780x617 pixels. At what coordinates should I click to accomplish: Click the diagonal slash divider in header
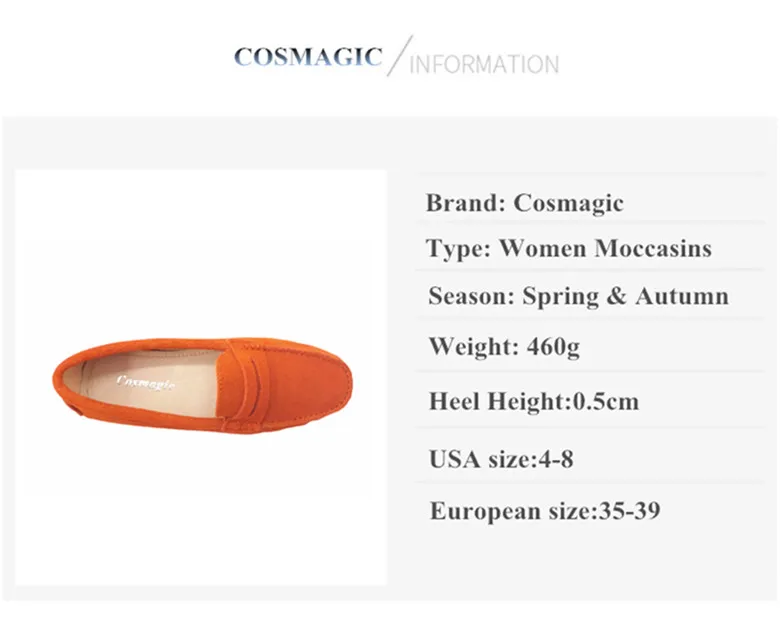click(399, 56)
